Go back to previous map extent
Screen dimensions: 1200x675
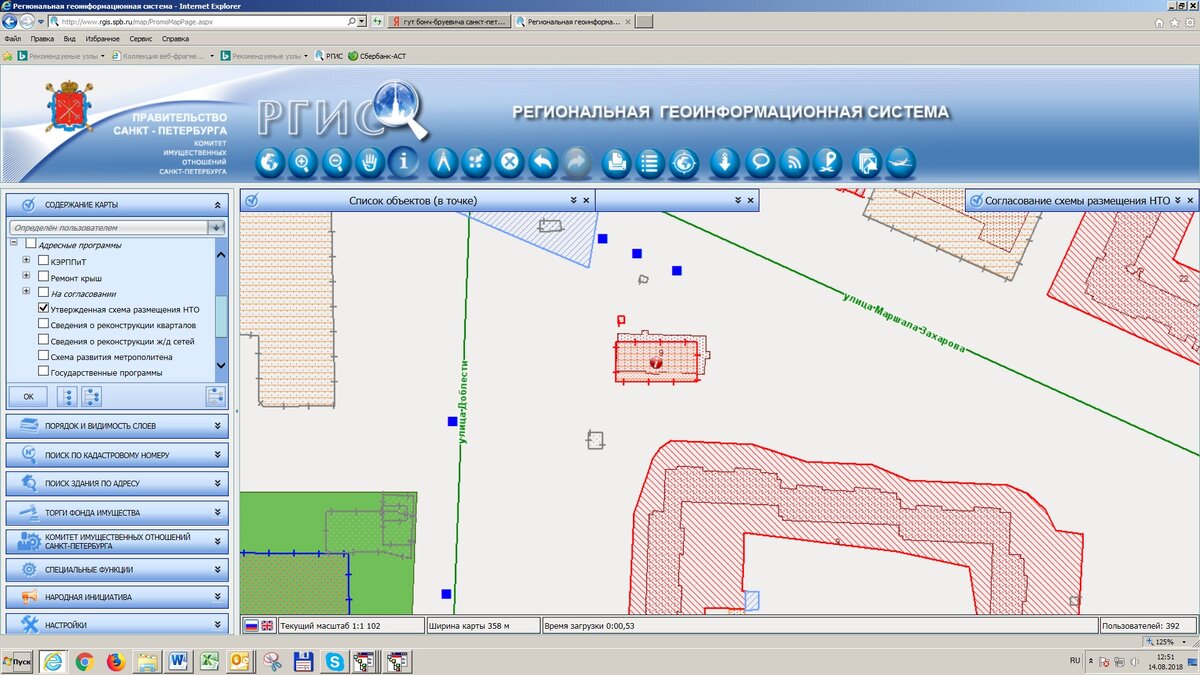coord(543,161)
